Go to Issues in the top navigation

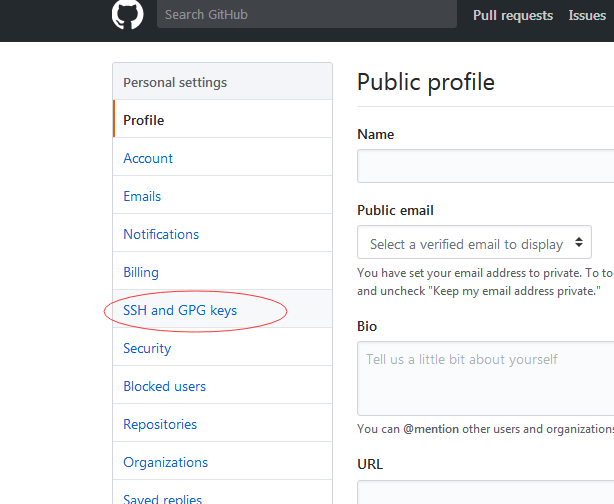pyautogui.click(x=587, y=15)
